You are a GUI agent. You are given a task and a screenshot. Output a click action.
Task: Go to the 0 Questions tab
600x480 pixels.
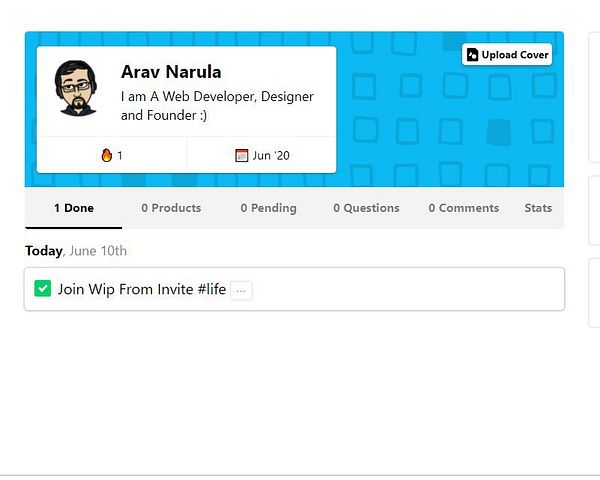pyautogui.click(x=366, y=208)
